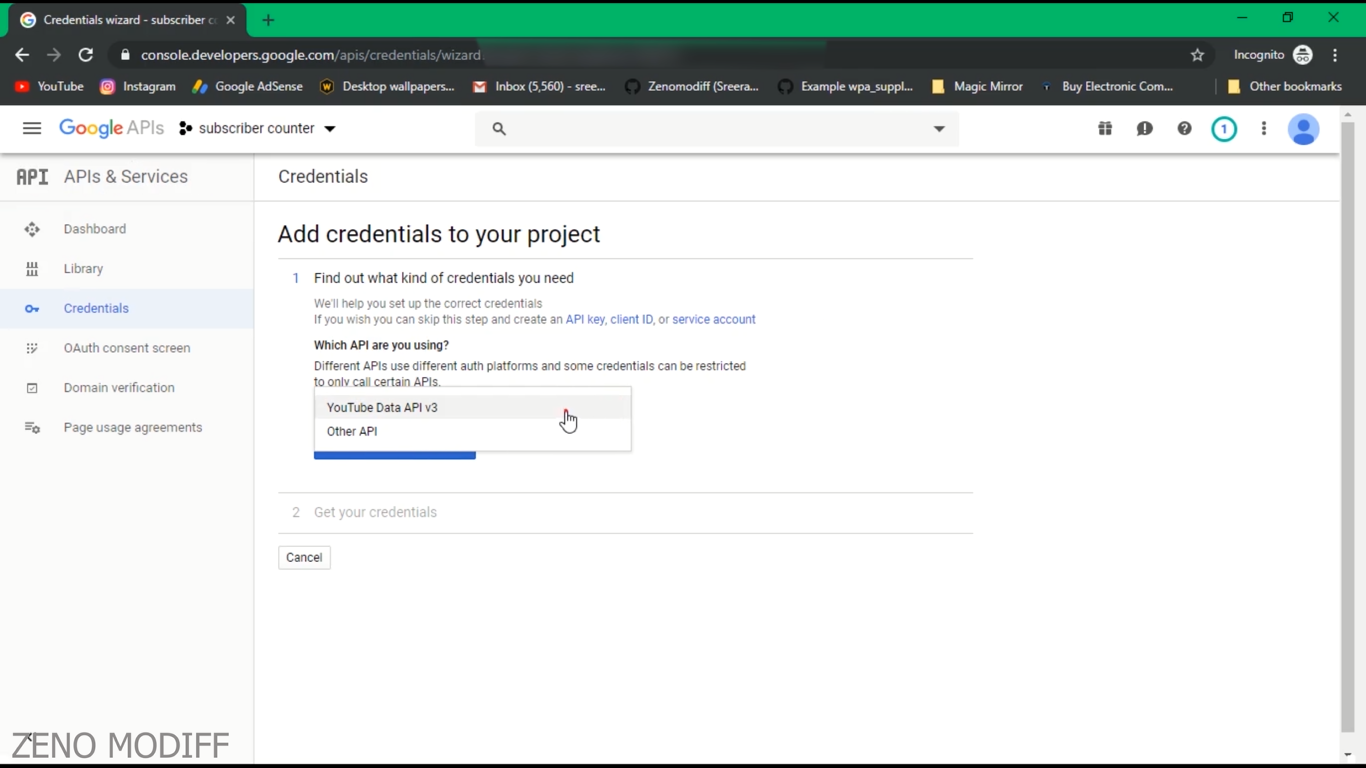Select Credentials in the sidebar
The image size is (1366, 768).
click(x=127, y=309)
